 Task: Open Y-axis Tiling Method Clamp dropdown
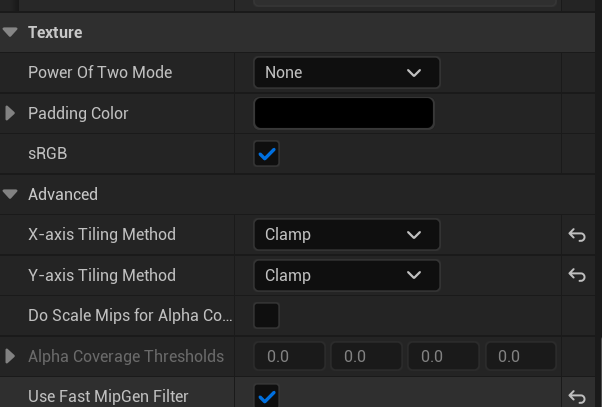[x=347, y=275]
